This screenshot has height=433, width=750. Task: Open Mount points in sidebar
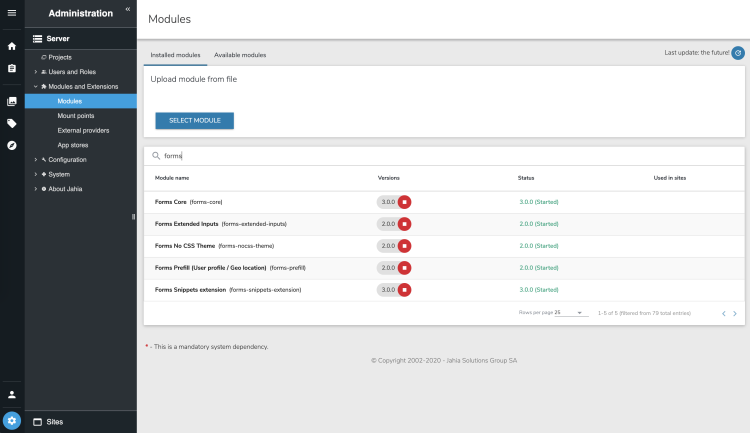pyautogui.click(x=76, y=116)
